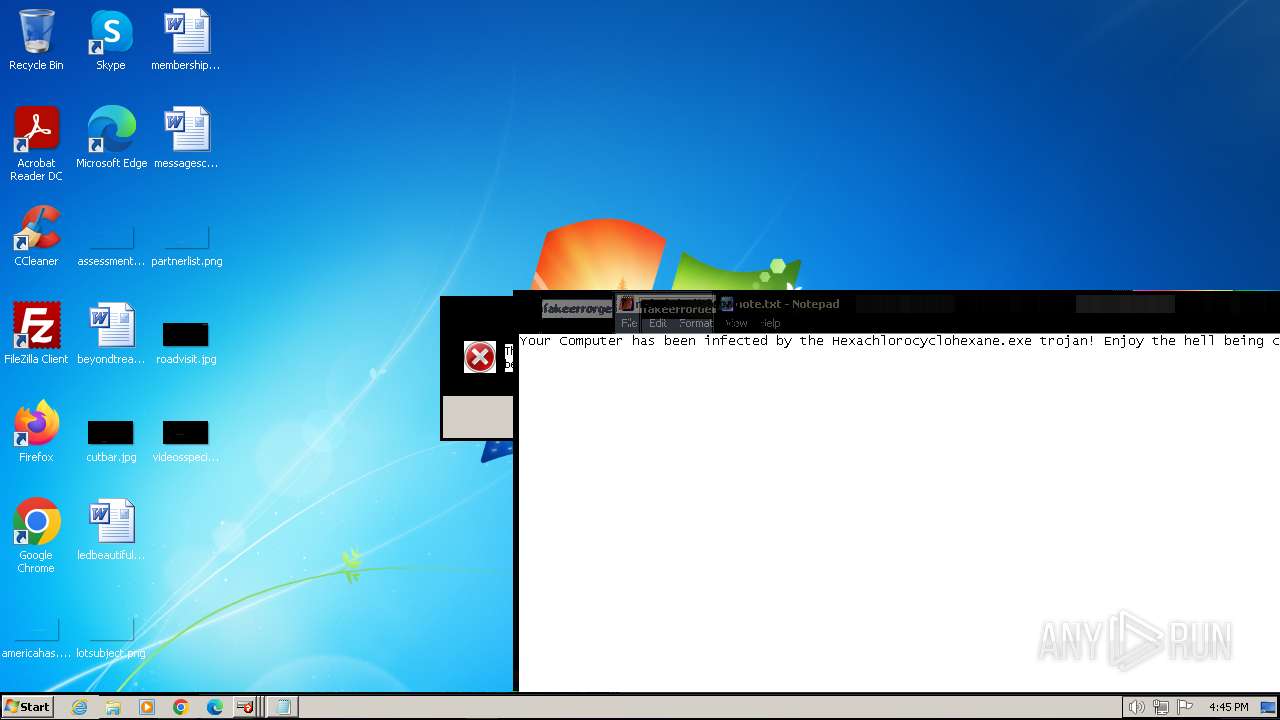Open the Edit menu in Notepad

(x=657, y=323)
